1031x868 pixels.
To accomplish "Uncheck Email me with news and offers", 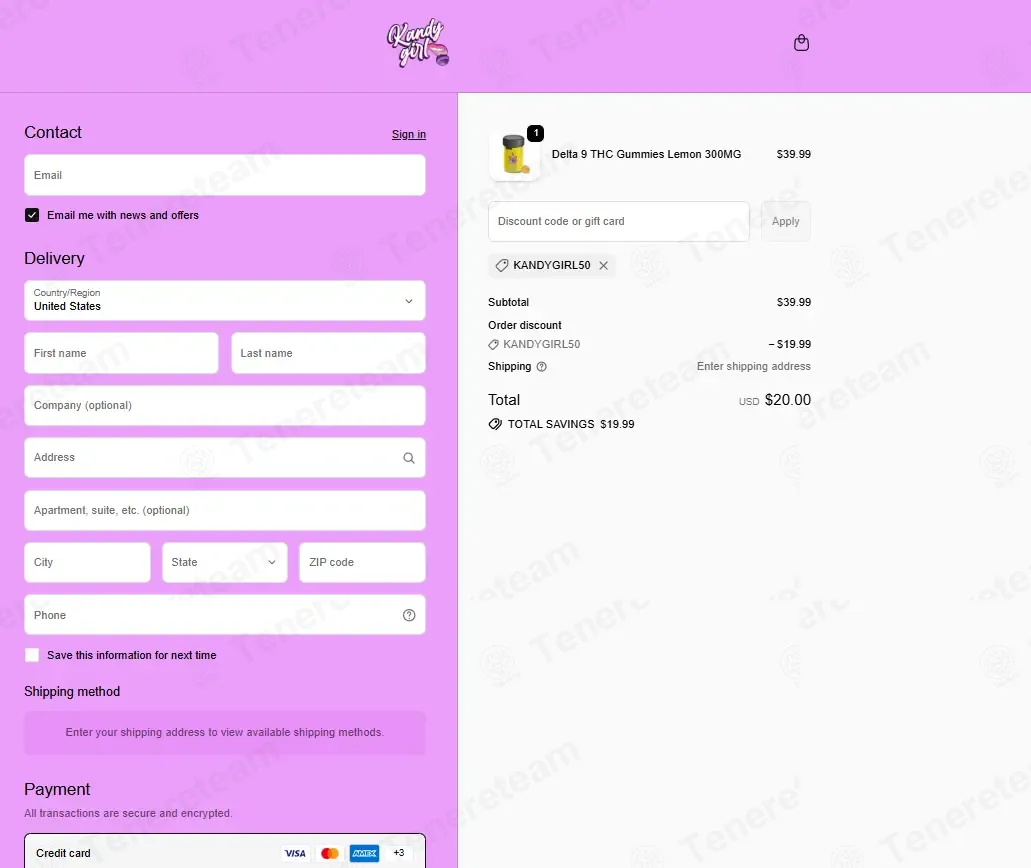I will point(32,215).
